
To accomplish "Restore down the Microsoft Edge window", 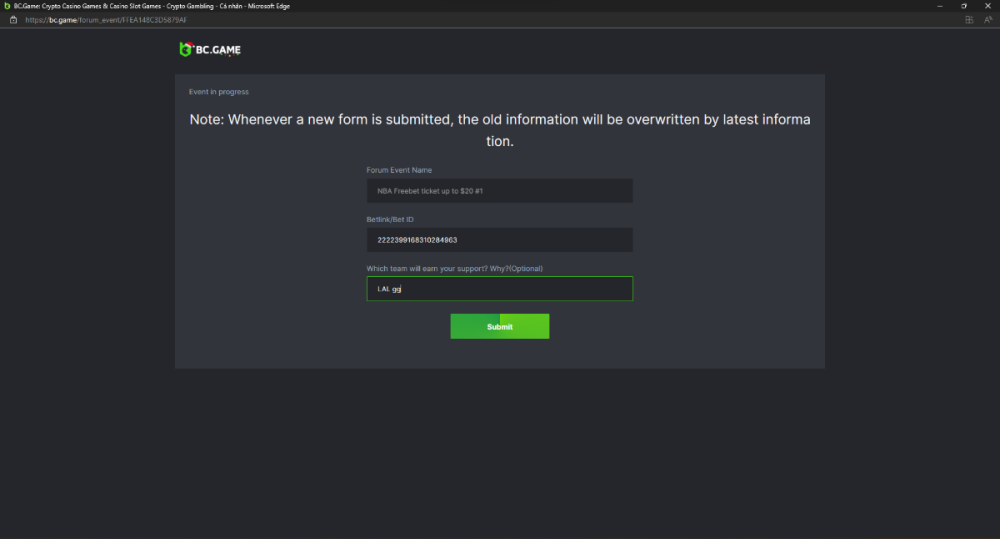I will tap(964, 6).
